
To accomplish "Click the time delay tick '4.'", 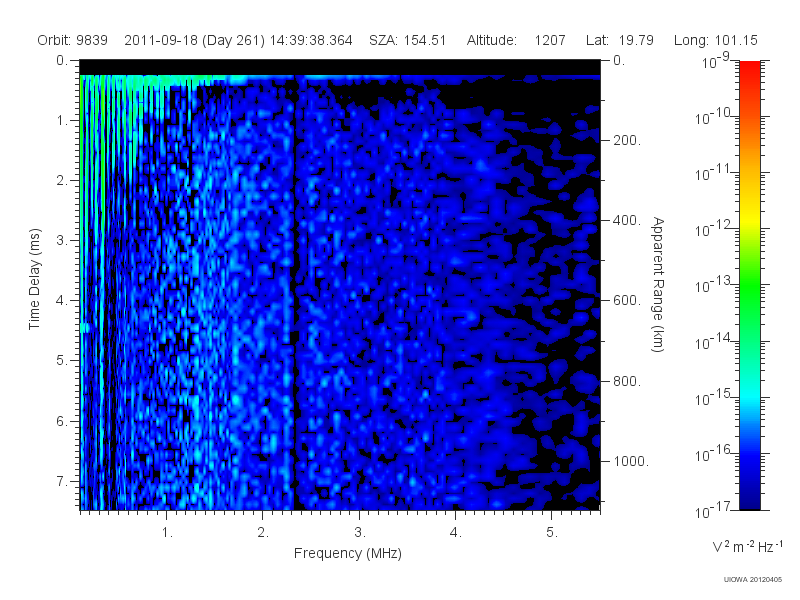I will [62, 301].
